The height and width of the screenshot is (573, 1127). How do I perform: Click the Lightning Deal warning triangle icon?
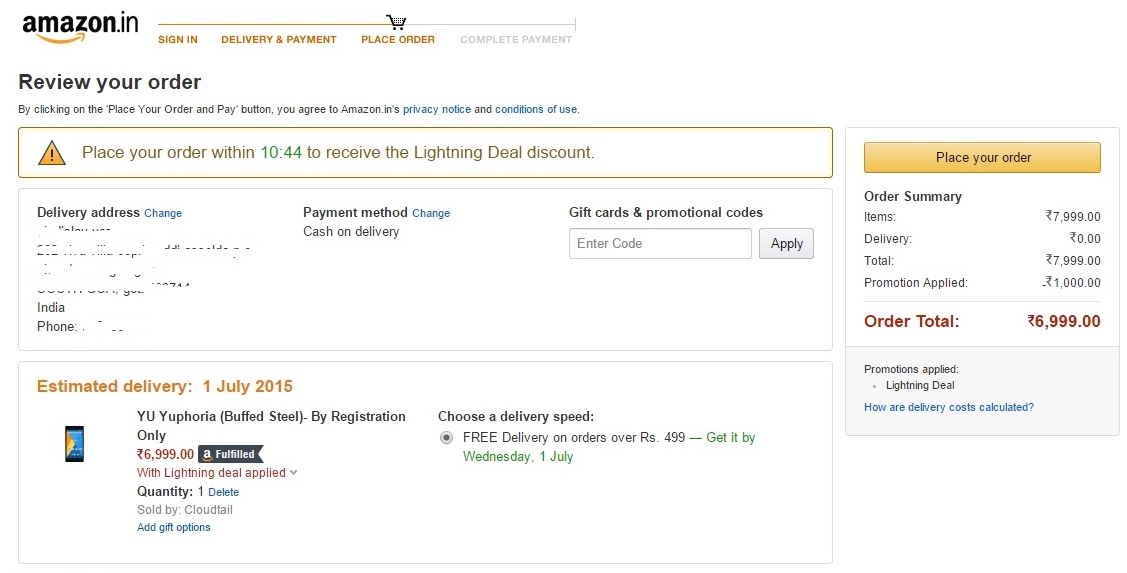pos(52,153)
